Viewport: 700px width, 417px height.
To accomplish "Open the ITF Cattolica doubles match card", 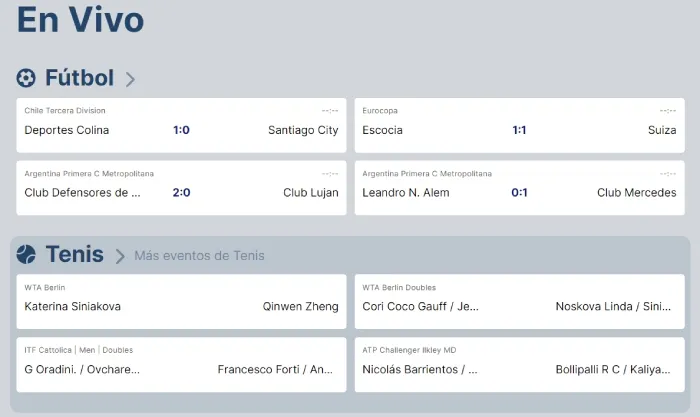I will 181,365.
